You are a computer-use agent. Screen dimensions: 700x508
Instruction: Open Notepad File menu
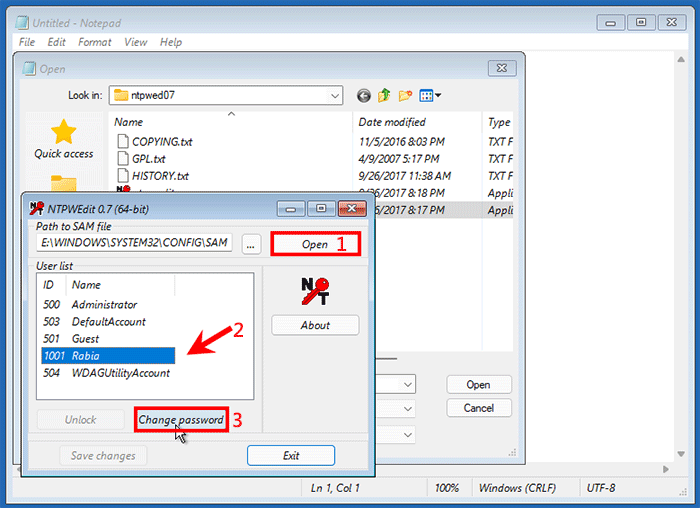pos(27,42)
